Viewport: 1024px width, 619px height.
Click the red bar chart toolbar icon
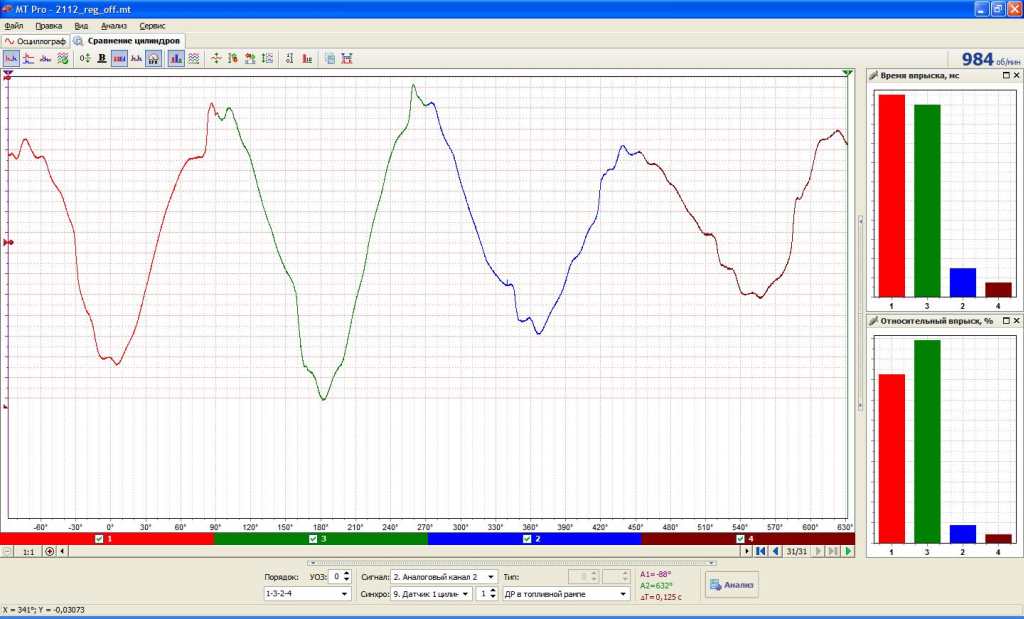click(x=308, y=59)
